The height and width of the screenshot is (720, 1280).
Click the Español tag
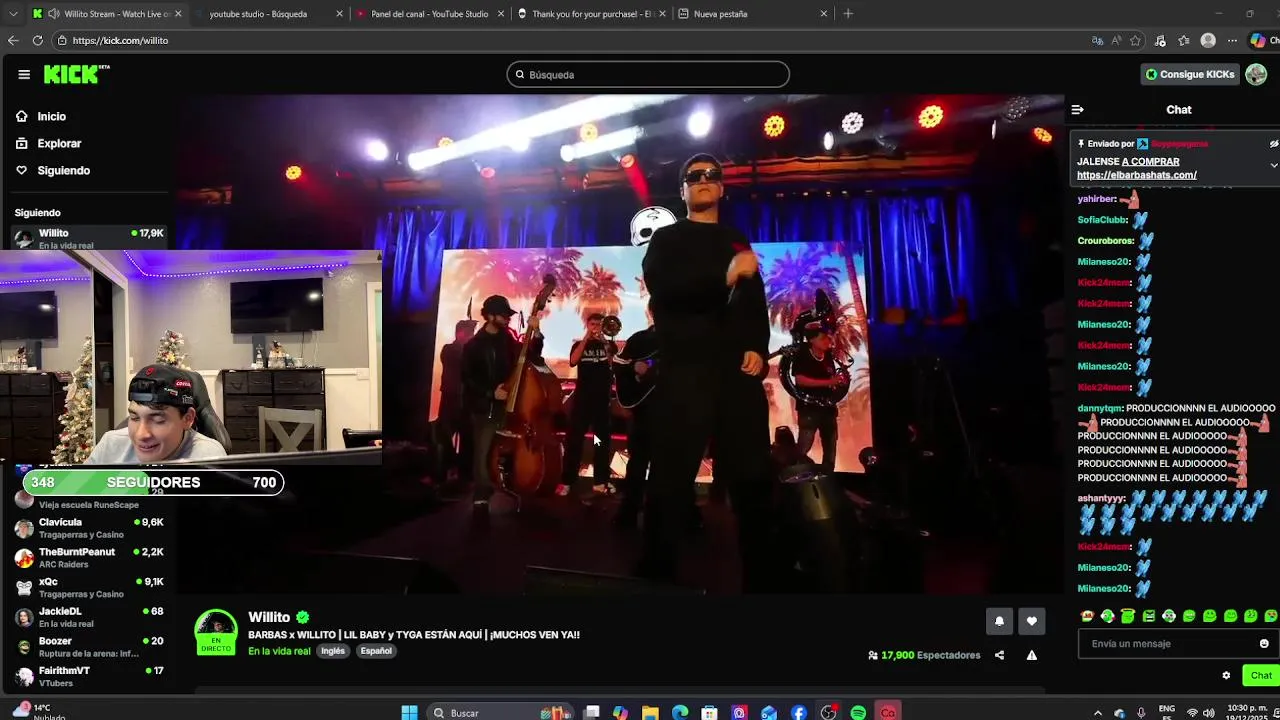pyautogui.click(x=376, y=651)
